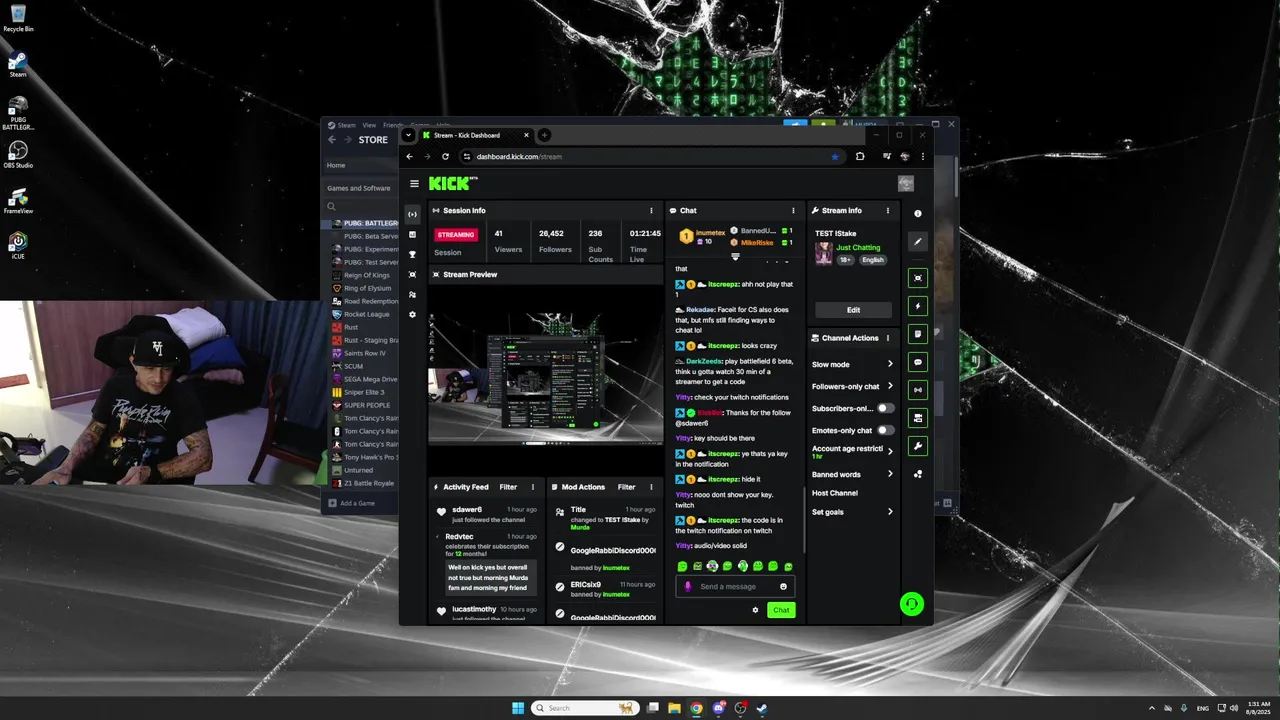Screen dimensions: 1280x720
Task: Toggle the chat bubble panel icon on right
Action: [918, 362]
